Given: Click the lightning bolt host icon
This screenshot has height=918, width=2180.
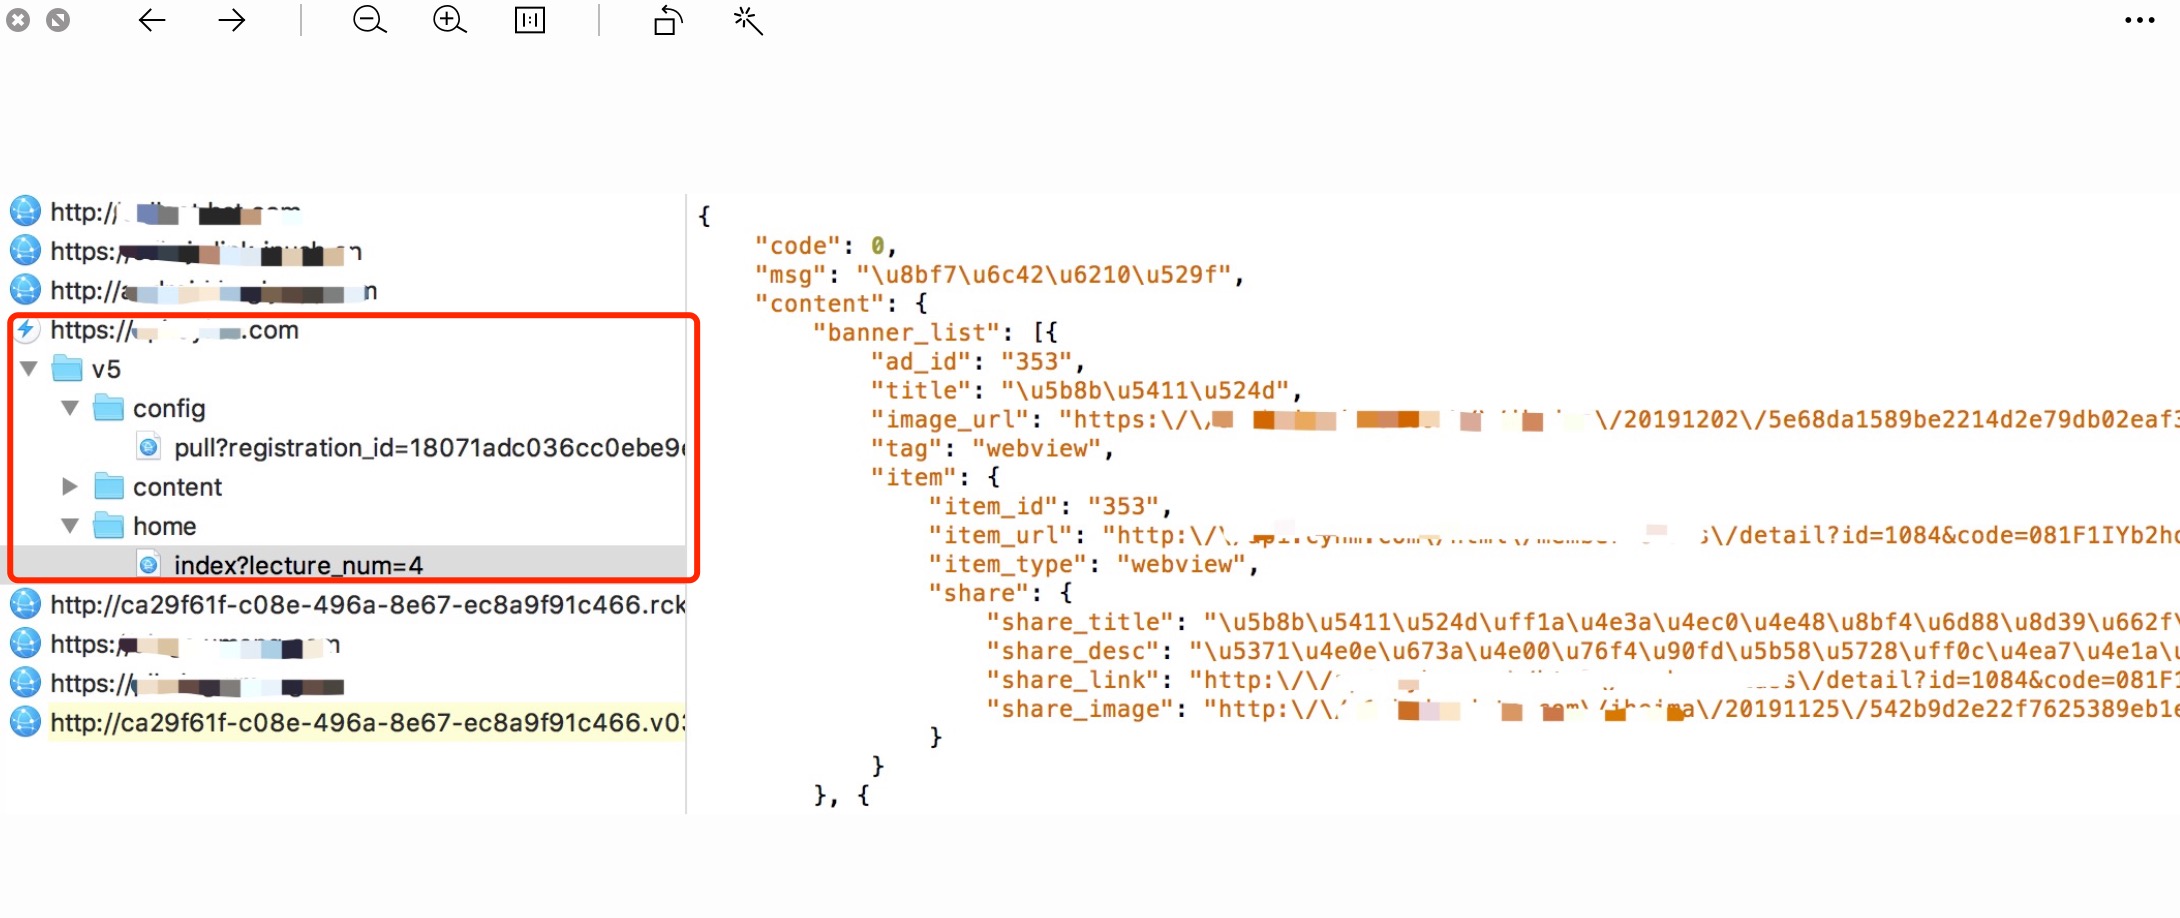Looking at the screenshot, I should (25, 330).
